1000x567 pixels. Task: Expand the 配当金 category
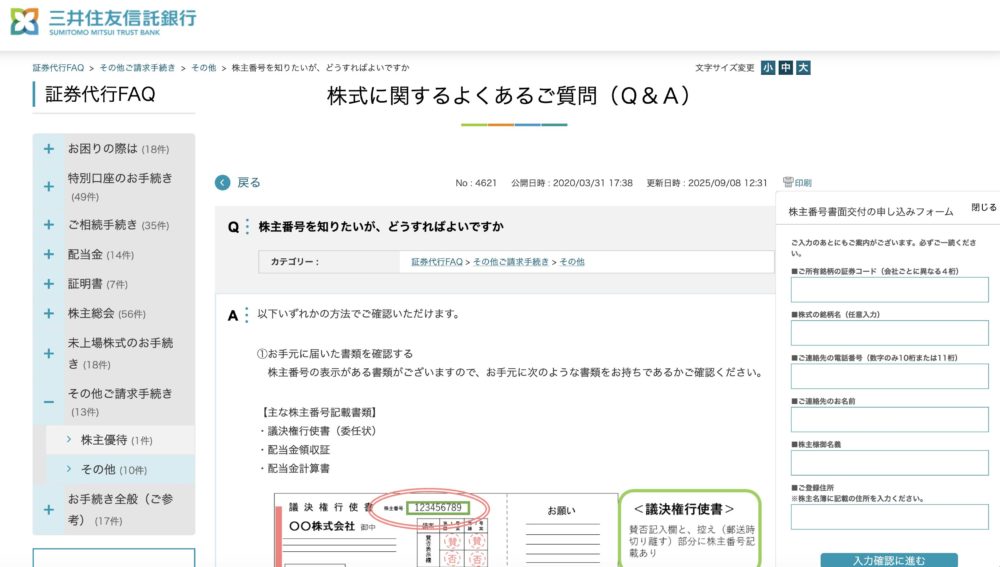point(48,255)
